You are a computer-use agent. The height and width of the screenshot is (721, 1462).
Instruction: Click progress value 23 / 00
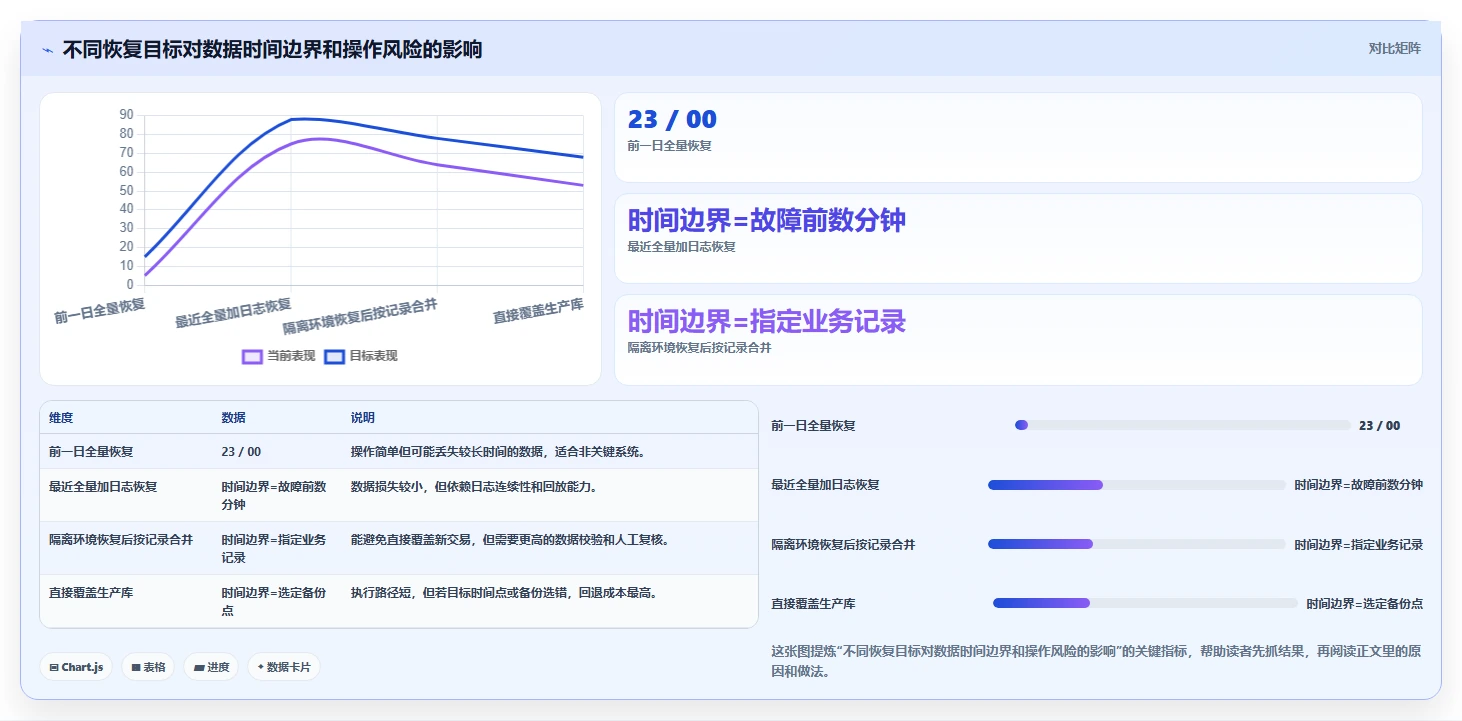point(1380,426)
